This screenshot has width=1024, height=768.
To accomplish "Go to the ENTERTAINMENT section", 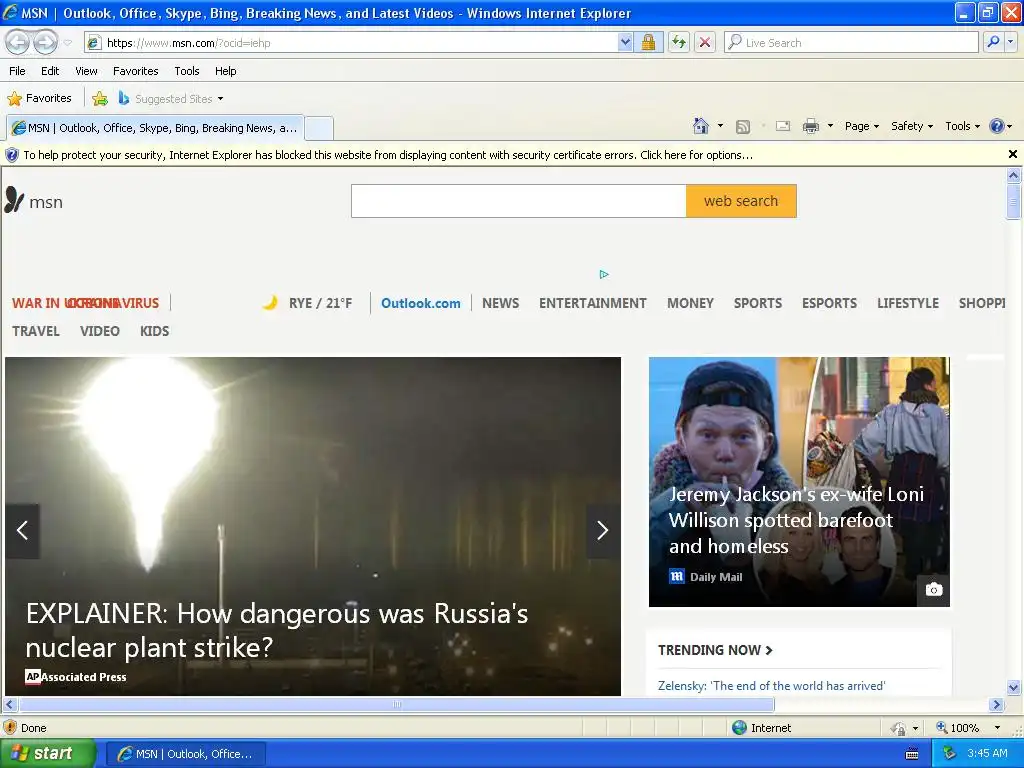I will coord(592,303).
